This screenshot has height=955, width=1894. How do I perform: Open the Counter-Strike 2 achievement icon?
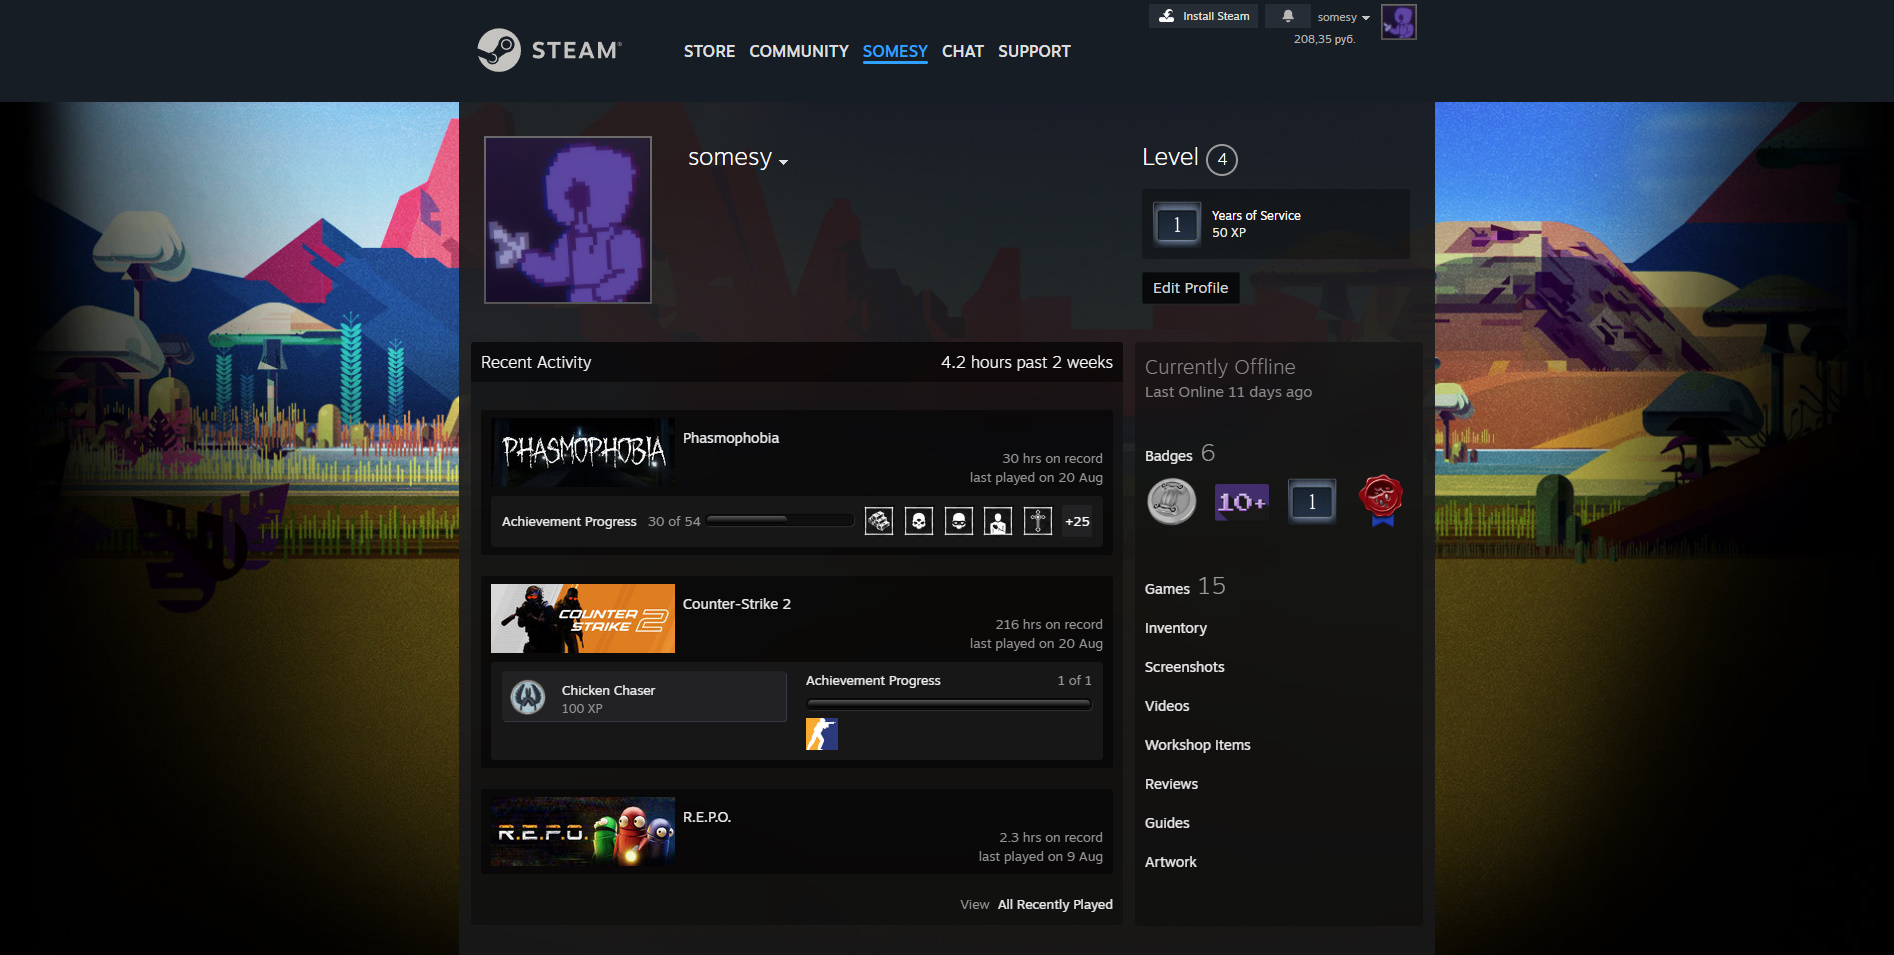coord(822,734)
